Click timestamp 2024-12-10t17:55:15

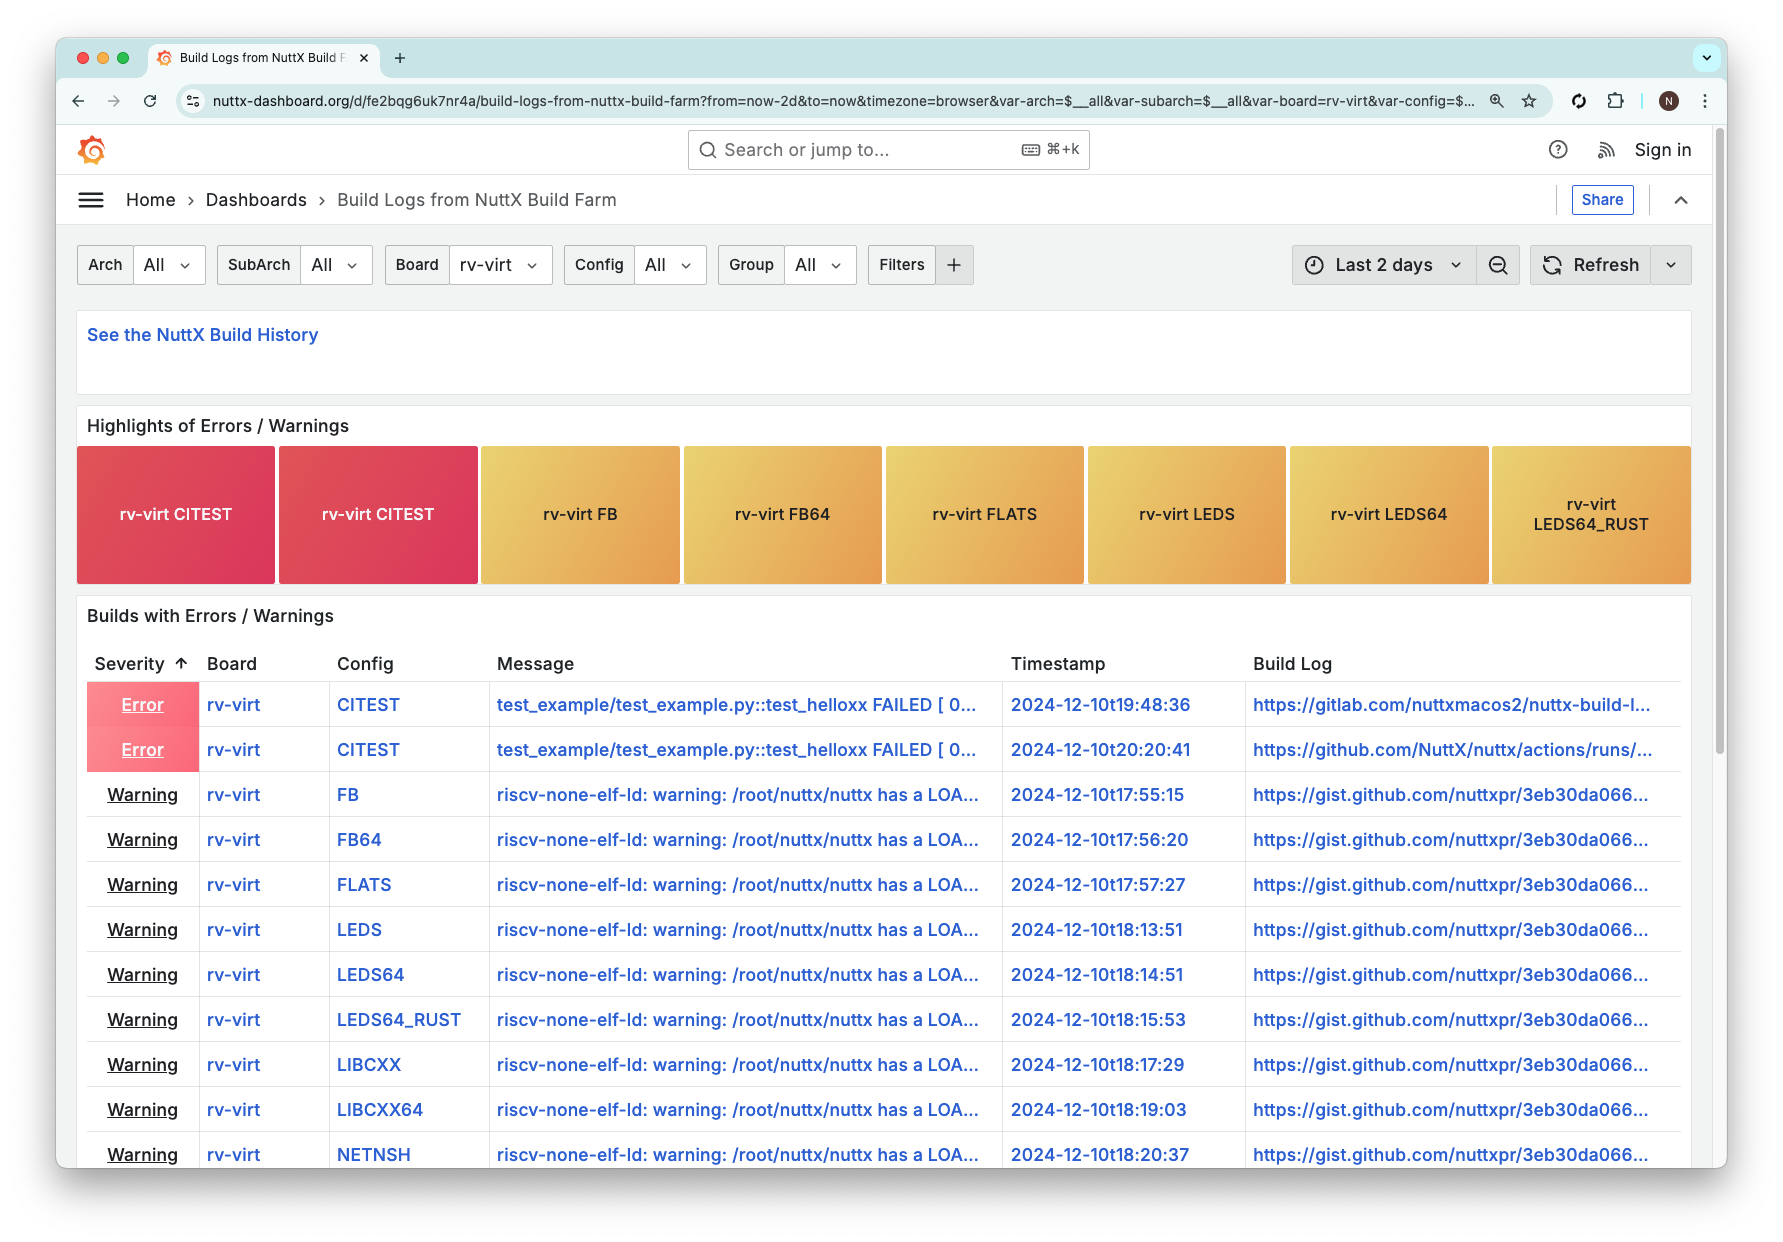[x=1097, y=795]
